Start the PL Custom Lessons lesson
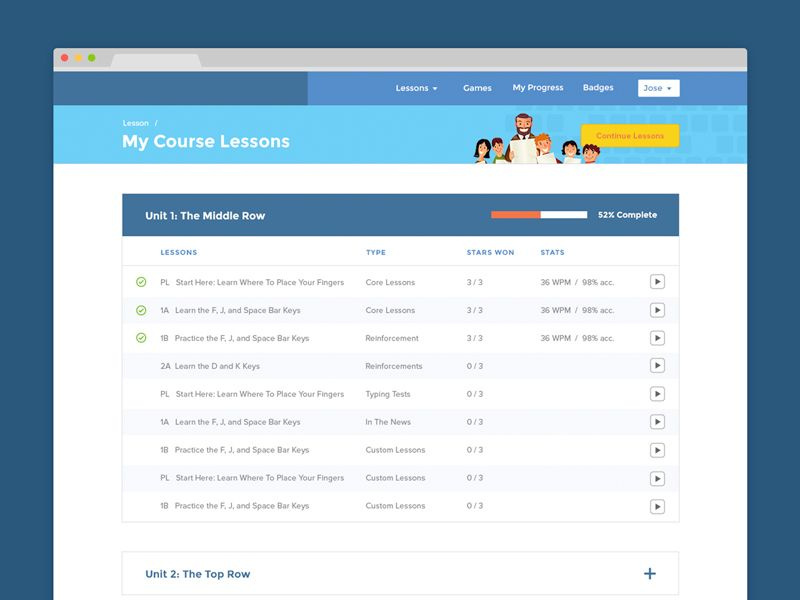Screen dimensions: 800x600 [x=658, y=478]
